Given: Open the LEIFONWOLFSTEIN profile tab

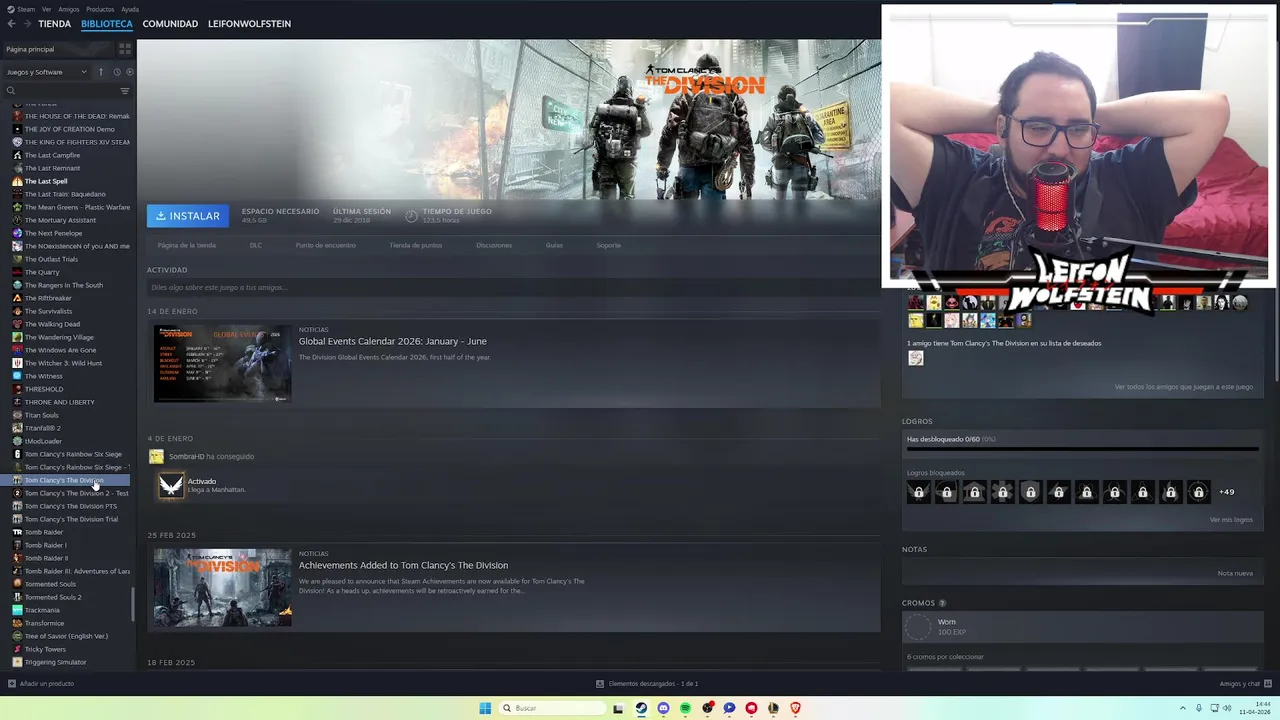Looking at the screenshot, I should 249,24.
